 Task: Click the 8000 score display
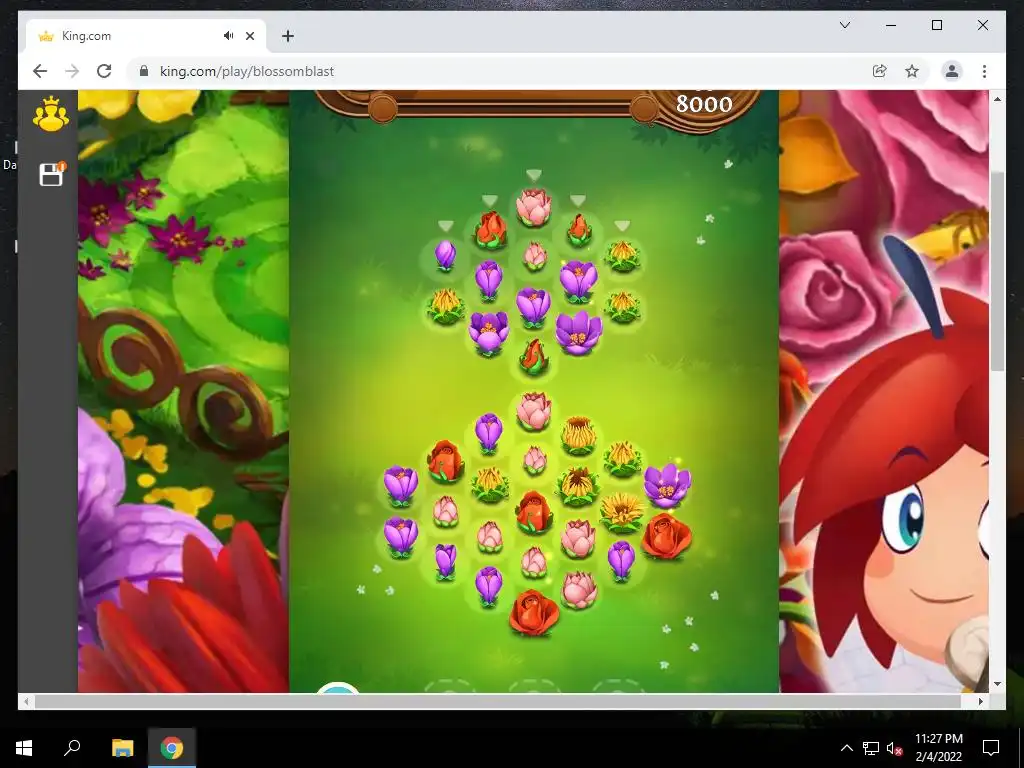703,104
